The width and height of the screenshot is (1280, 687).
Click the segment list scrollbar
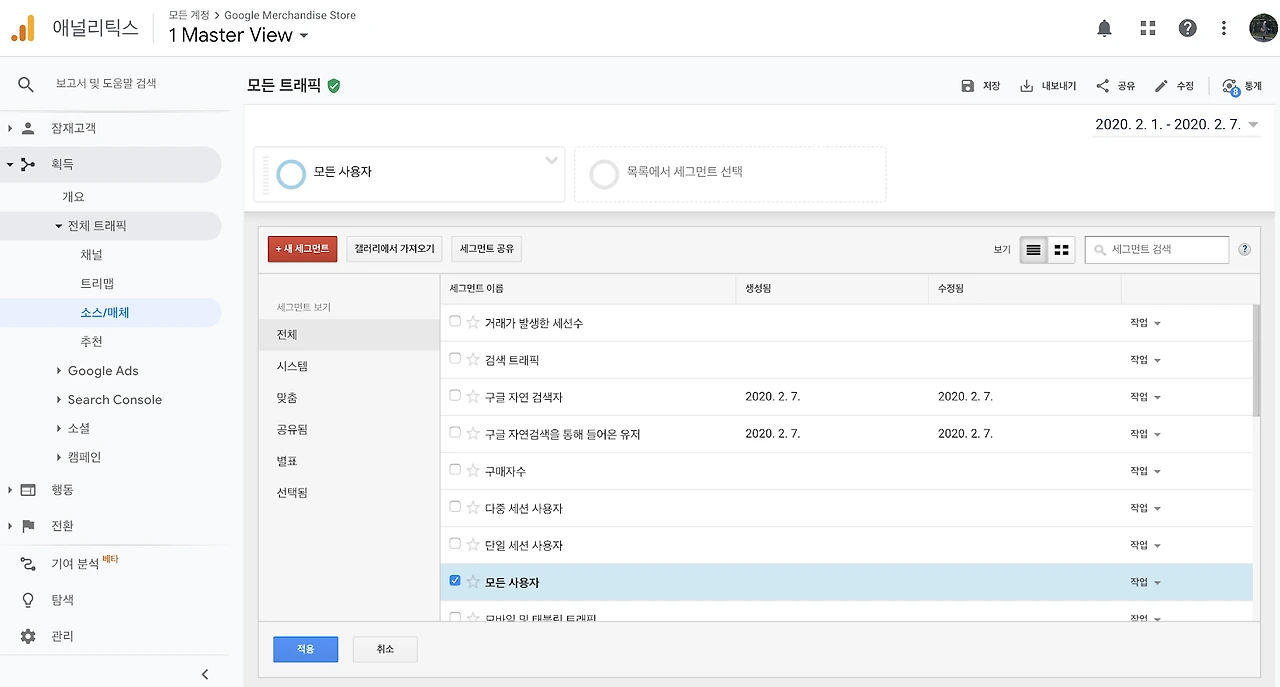[1256, 361]
